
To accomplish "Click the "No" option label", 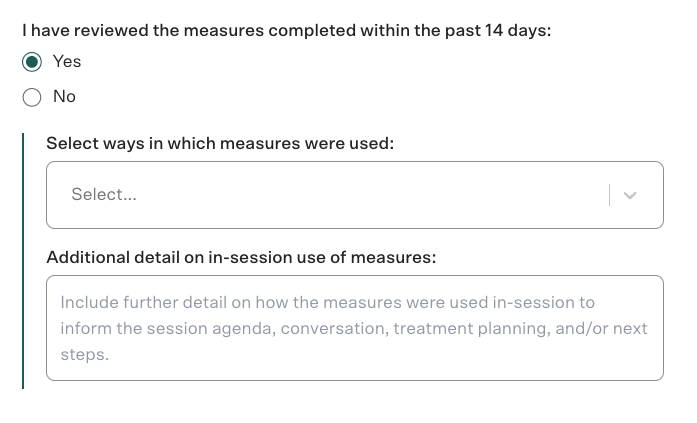I will [x=64, y=97].
